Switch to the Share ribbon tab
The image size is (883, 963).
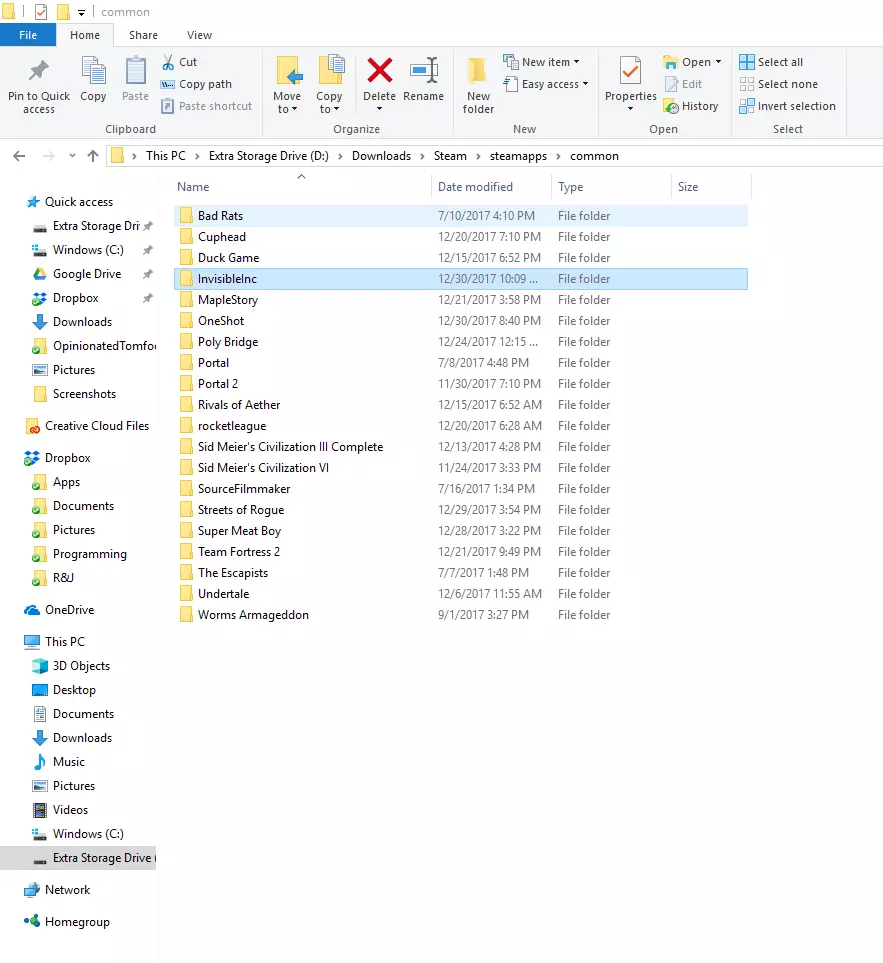click(x=143, y=35)
